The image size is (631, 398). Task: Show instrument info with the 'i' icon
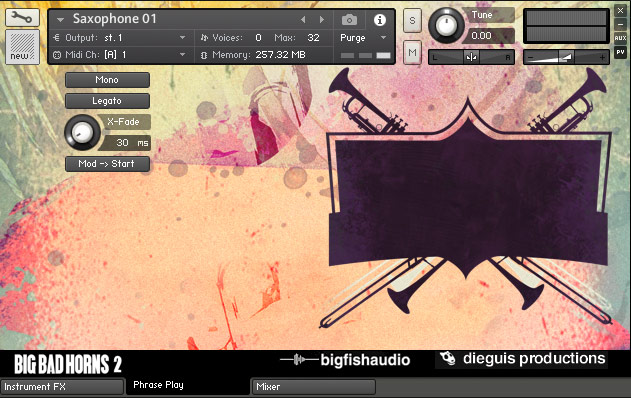click(379, 20)
